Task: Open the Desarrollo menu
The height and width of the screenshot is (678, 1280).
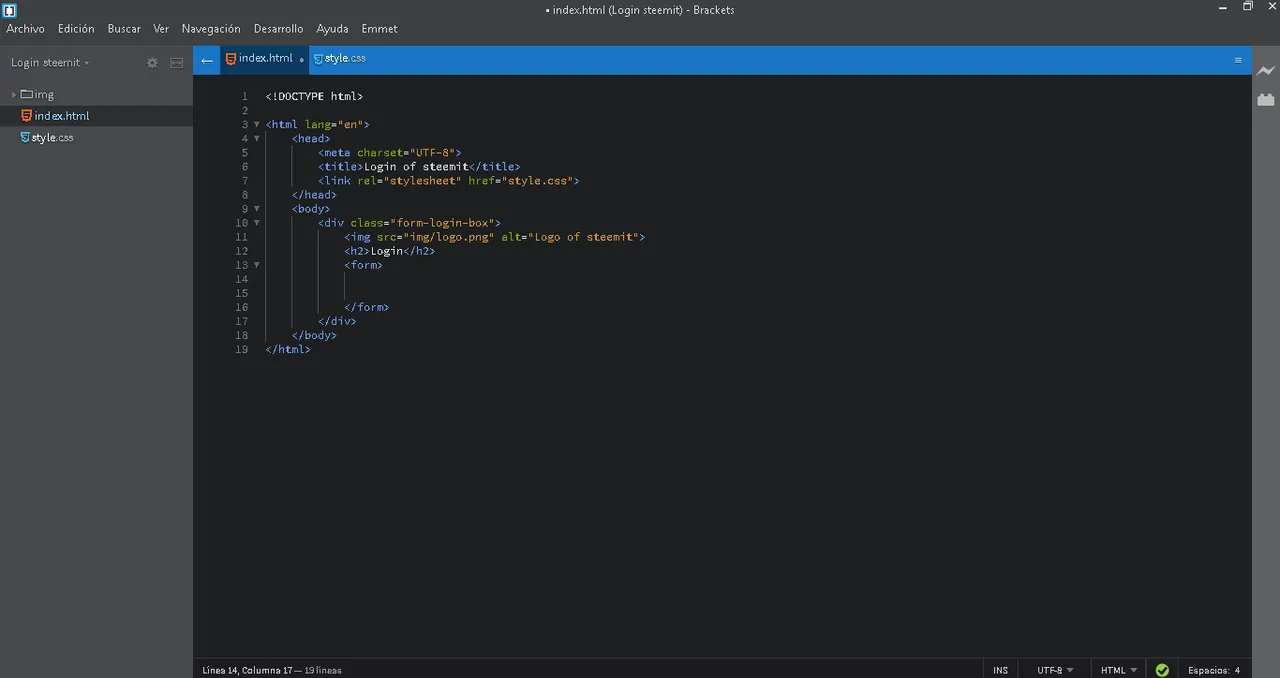Action: click(x=278, y=29)
